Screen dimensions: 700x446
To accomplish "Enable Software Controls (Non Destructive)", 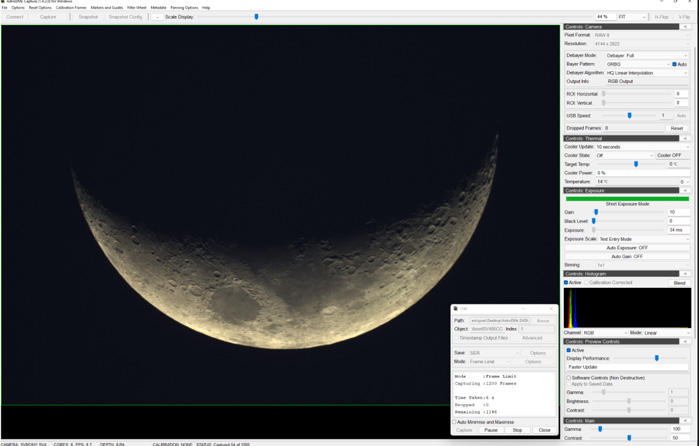I will [x=569, y=378].
